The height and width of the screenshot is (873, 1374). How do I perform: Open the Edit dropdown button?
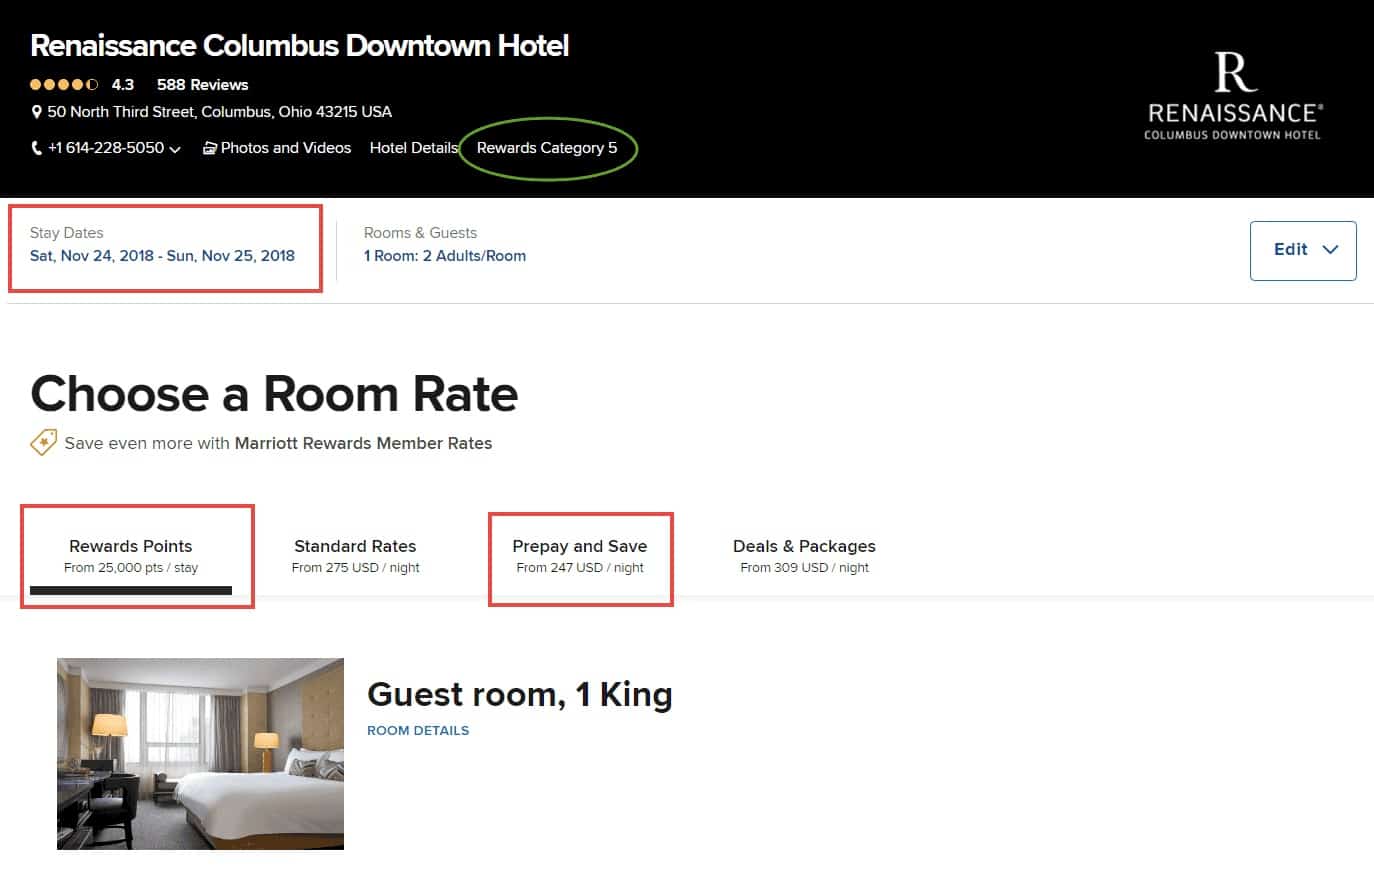[1302, 250]
